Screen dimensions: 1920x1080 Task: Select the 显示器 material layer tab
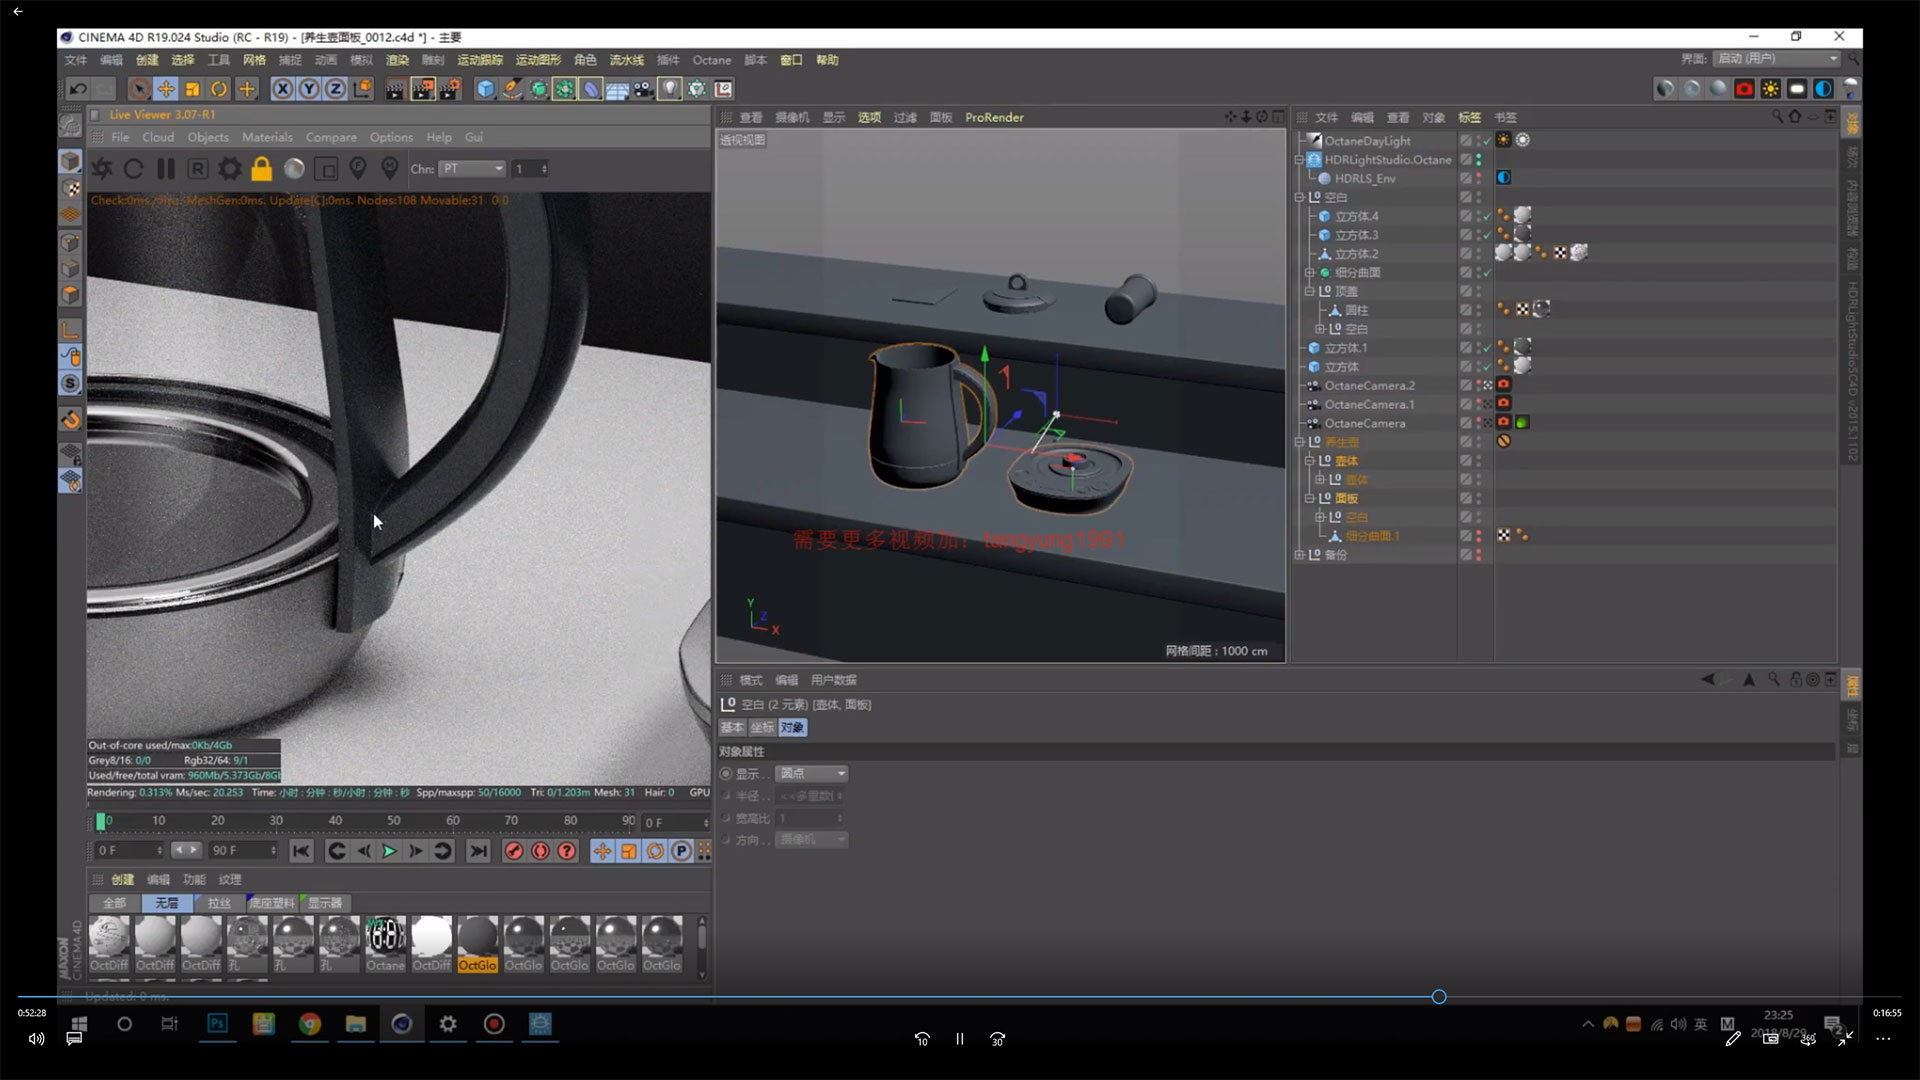324,903
